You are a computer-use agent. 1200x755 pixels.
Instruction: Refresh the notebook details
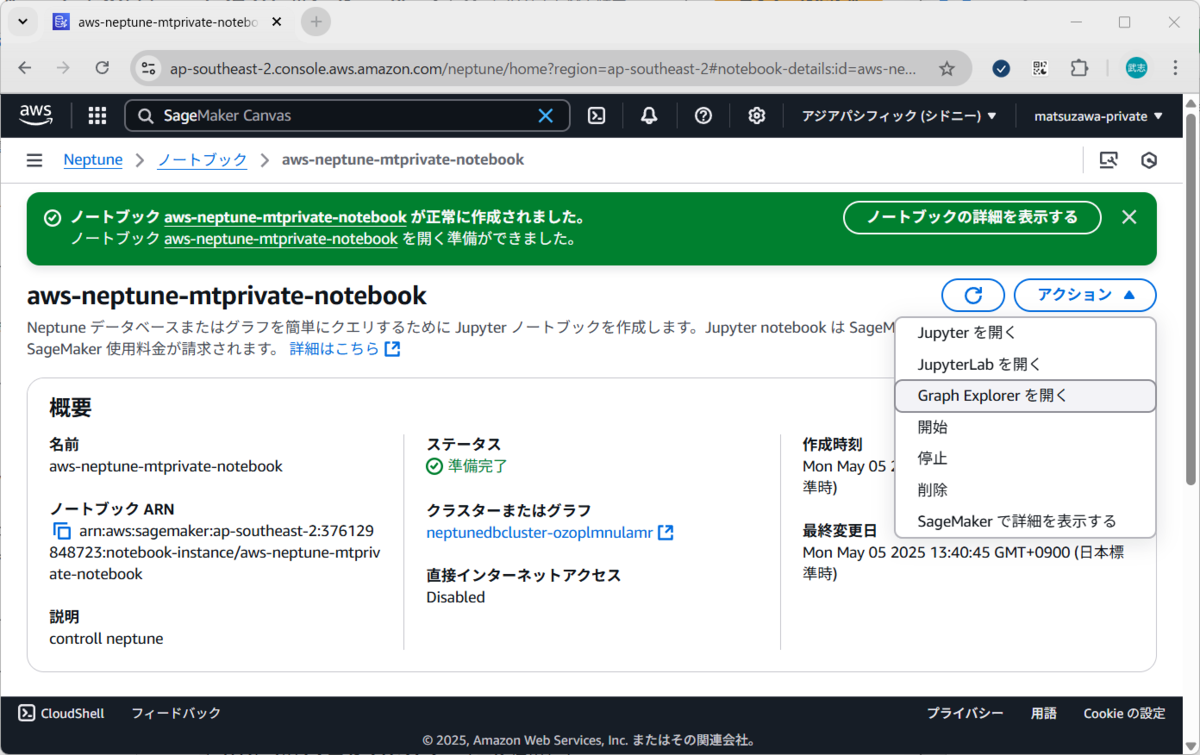tap(973, 295)
